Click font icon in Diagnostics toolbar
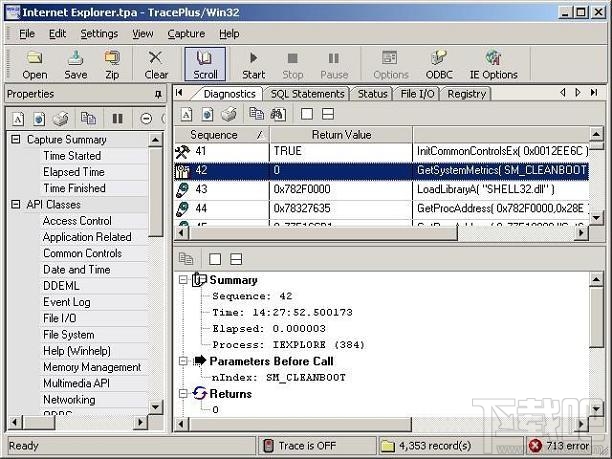The width and height of the screenshot is (612, 459). click(x=187, y=114)
